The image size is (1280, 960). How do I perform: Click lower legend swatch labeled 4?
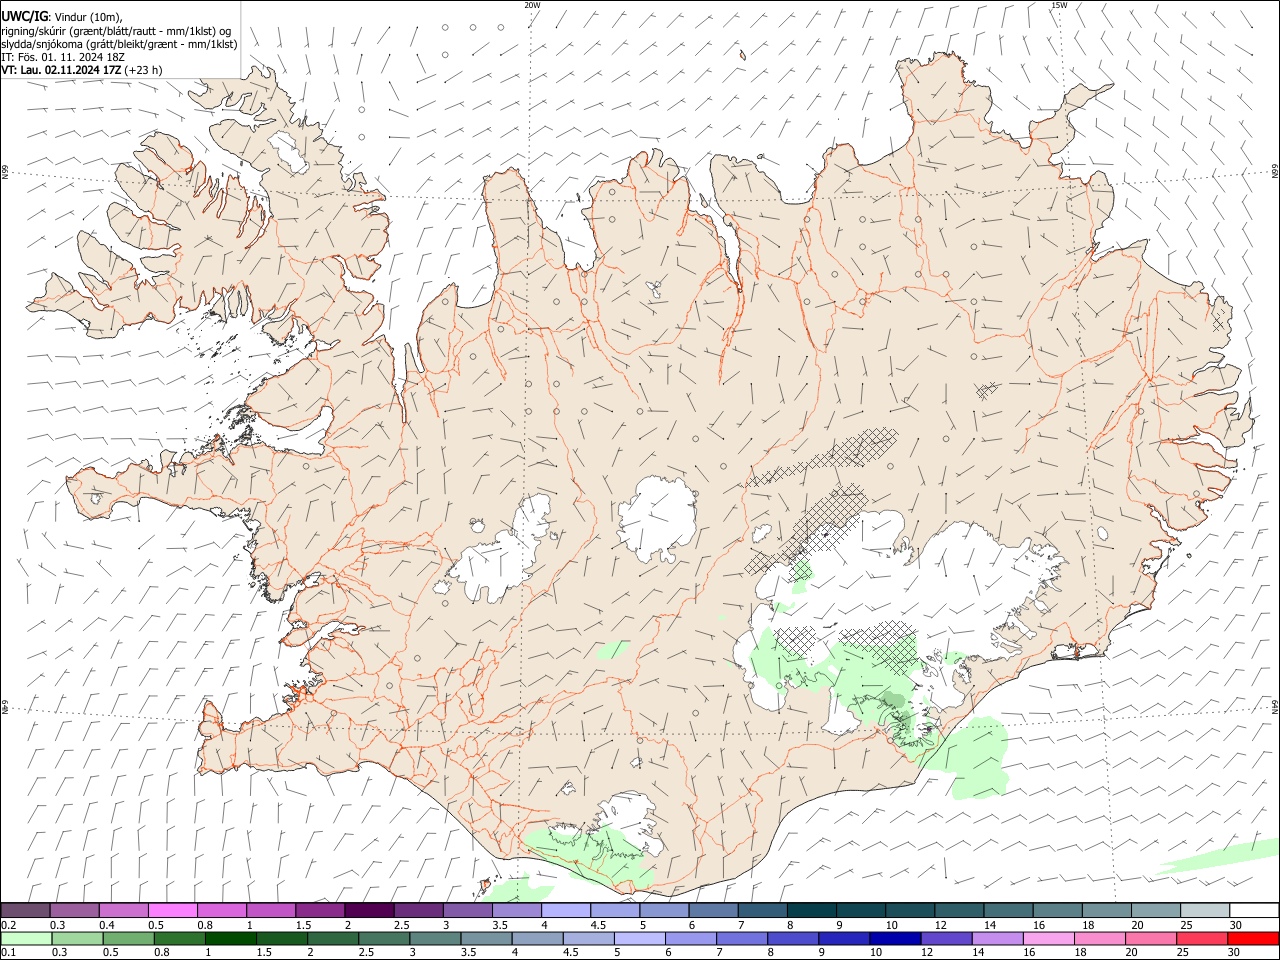coord(537,938)
